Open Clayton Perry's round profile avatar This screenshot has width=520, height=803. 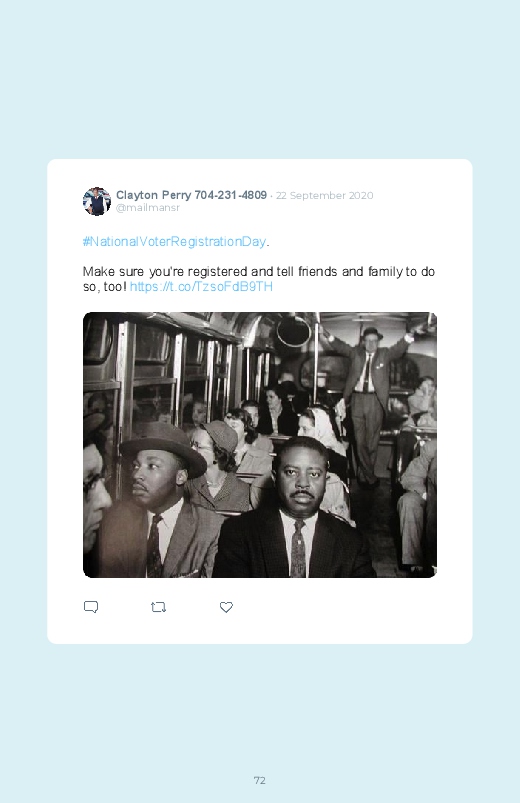point(97,201)
